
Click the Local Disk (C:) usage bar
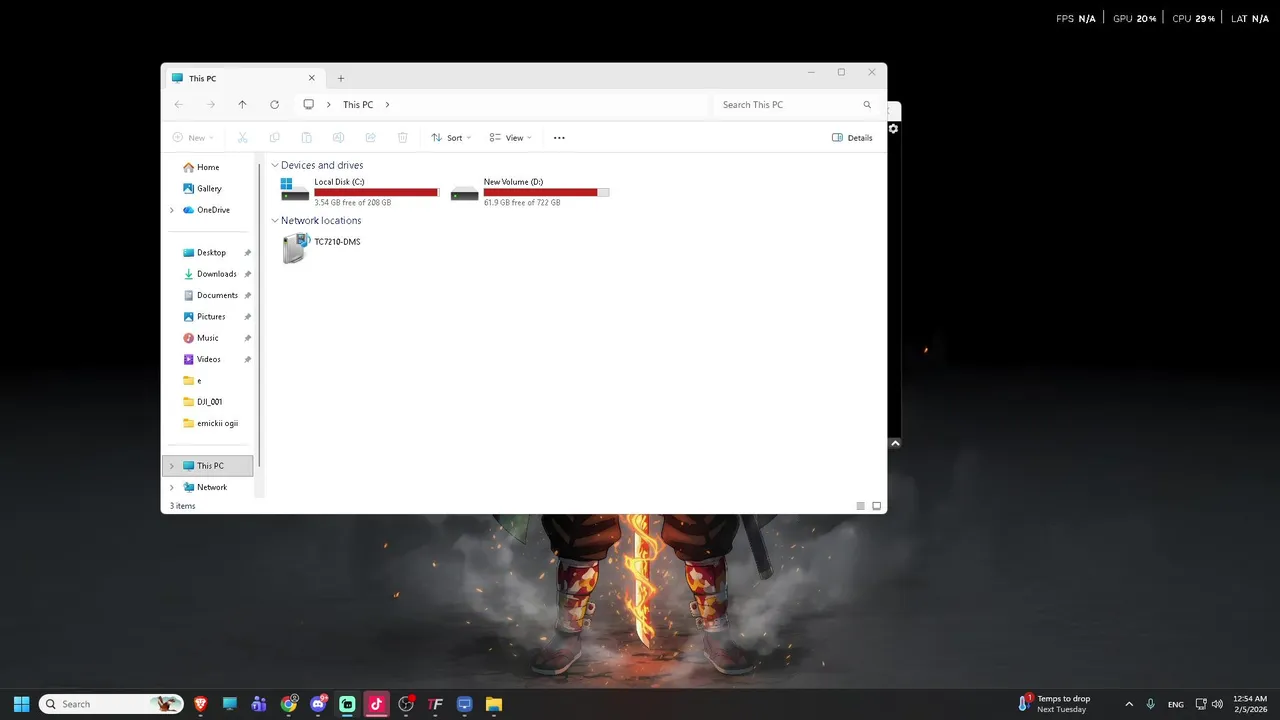pyautogui.click(x=376, y=192)
